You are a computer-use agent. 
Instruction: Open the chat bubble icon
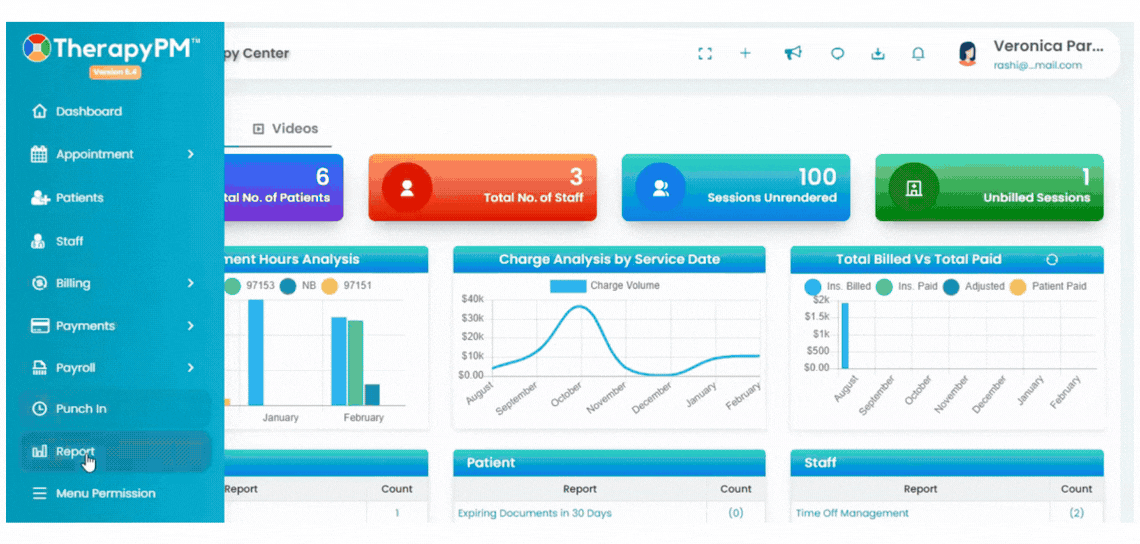click(838, 54)
